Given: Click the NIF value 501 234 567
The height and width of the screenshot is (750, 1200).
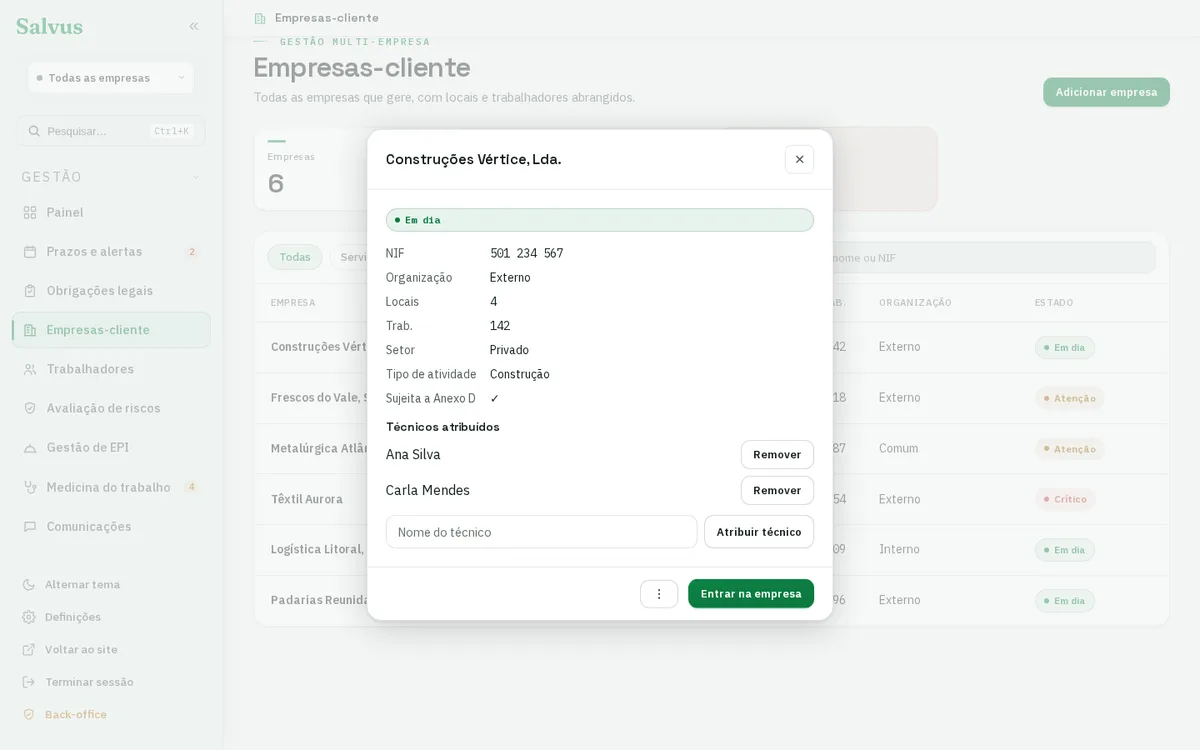Looking at the screenshot, I should 526,253.
